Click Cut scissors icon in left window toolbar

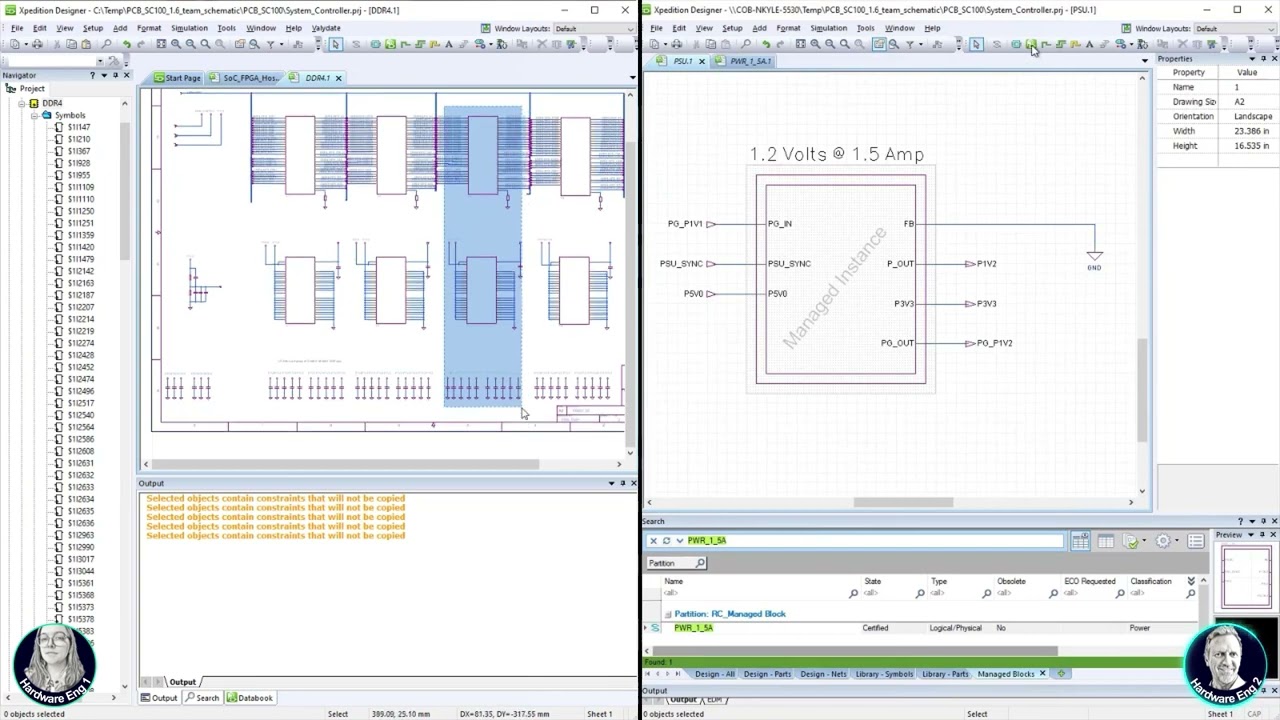(56, 44)
